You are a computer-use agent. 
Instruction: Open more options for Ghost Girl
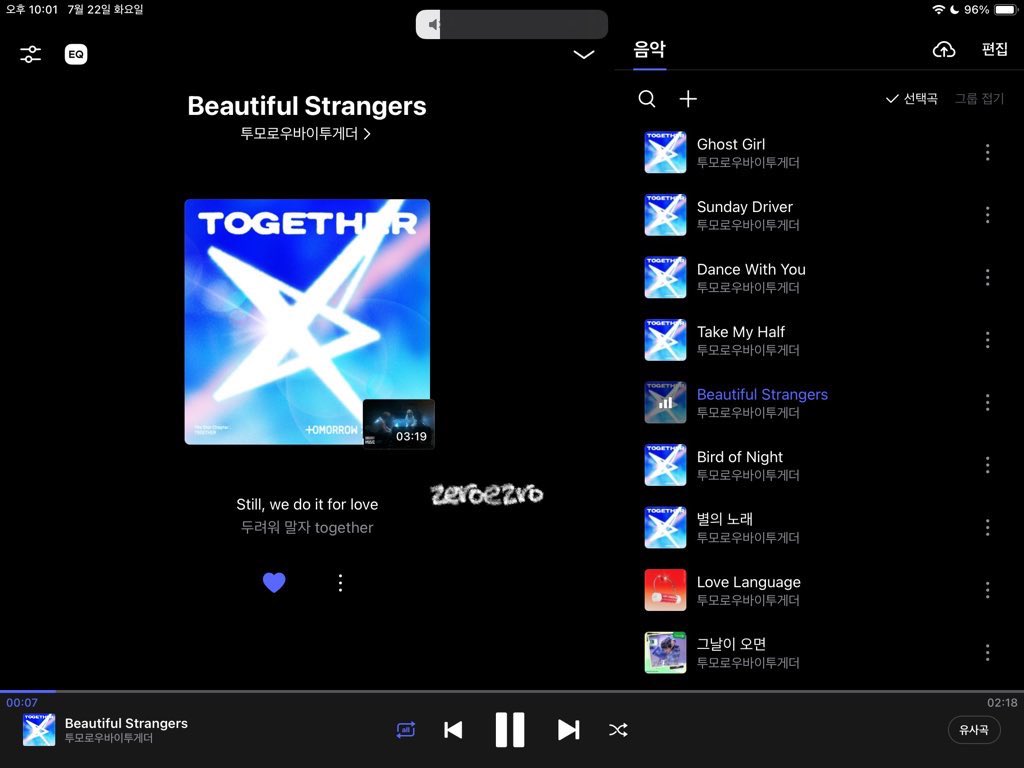pos(987,152)
